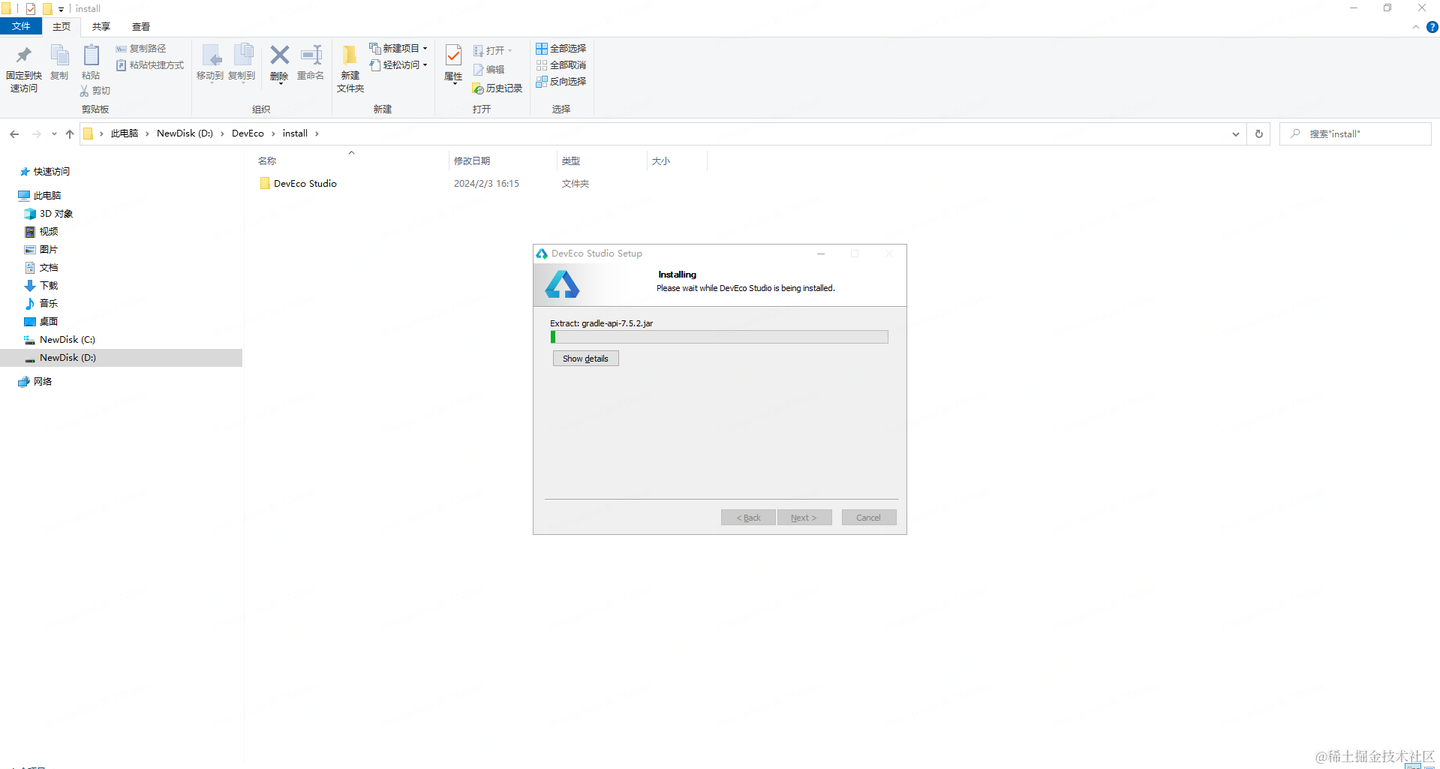Click the Forward navigation arrow
This screenshot has width=1440, height=769.
[36, 134]
